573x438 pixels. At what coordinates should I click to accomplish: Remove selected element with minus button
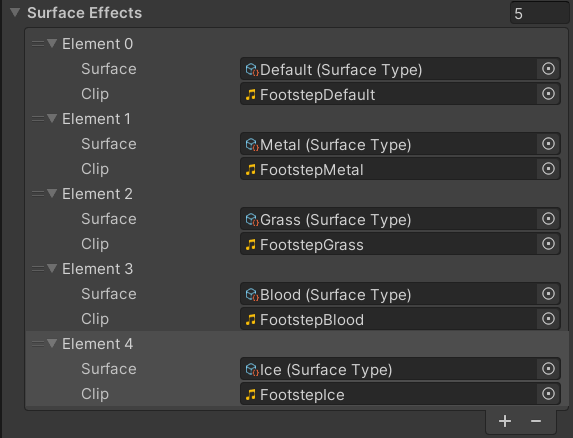pos(536,421)
